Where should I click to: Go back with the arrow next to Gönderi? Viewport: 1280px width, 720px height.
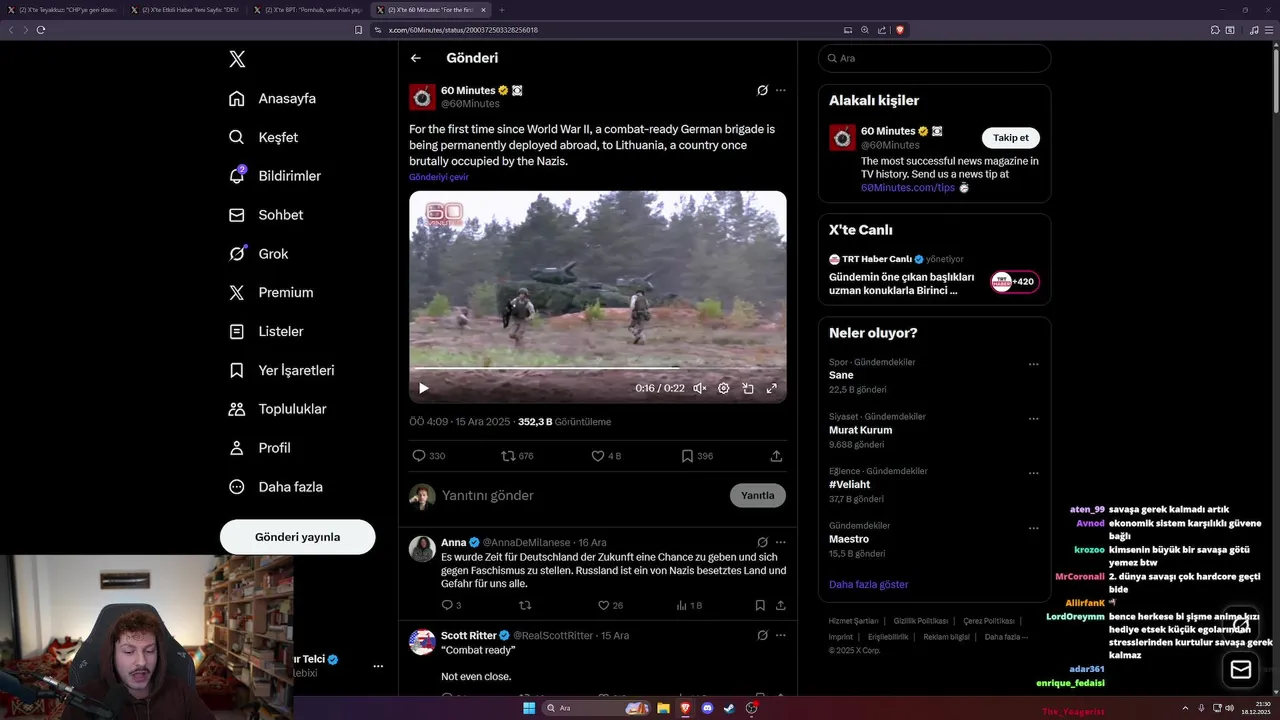pos(416,58)
